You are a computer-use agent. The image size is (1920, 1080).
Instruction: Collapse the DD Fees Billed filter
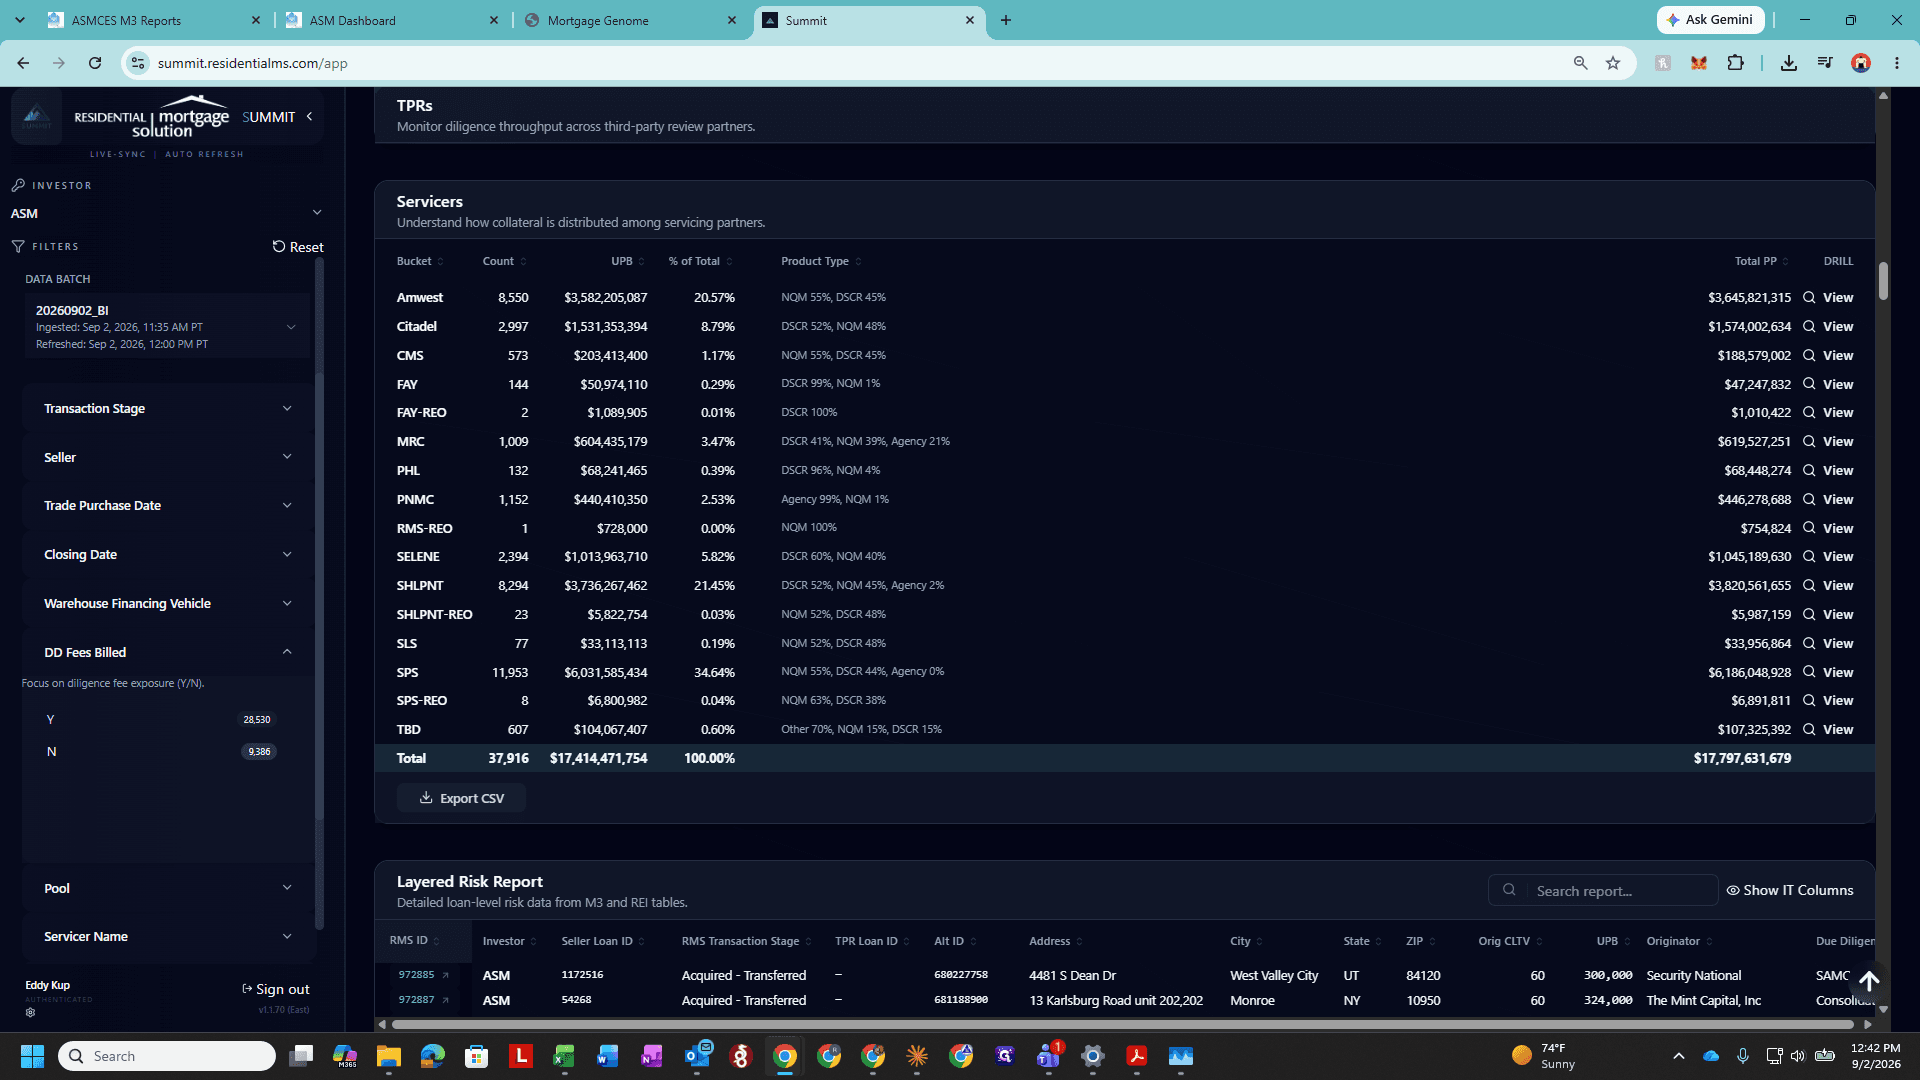coord(167,652)
